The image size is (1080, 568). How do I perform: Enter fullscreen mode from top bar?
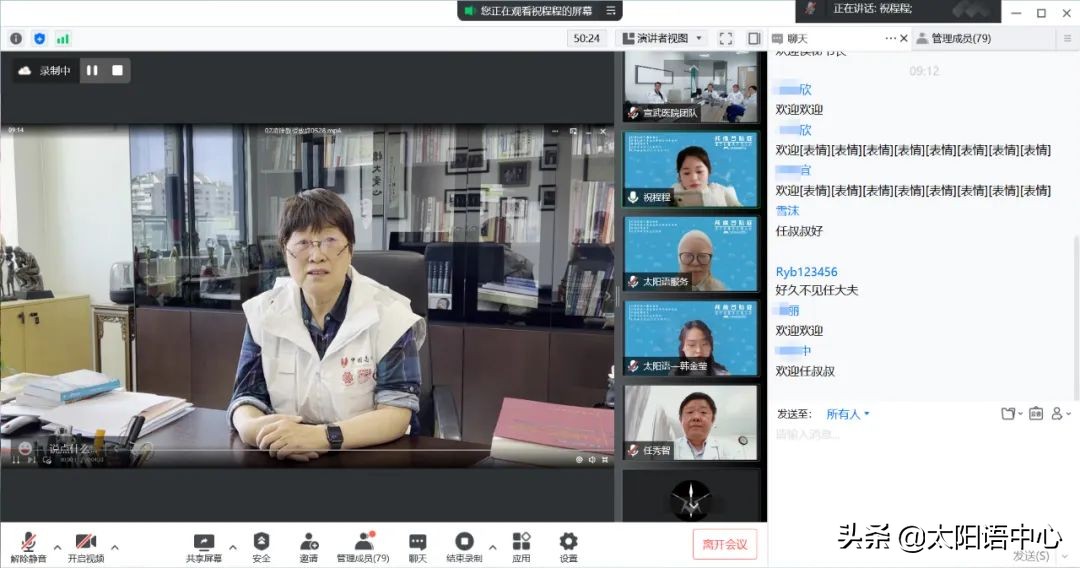click(726, 38)
